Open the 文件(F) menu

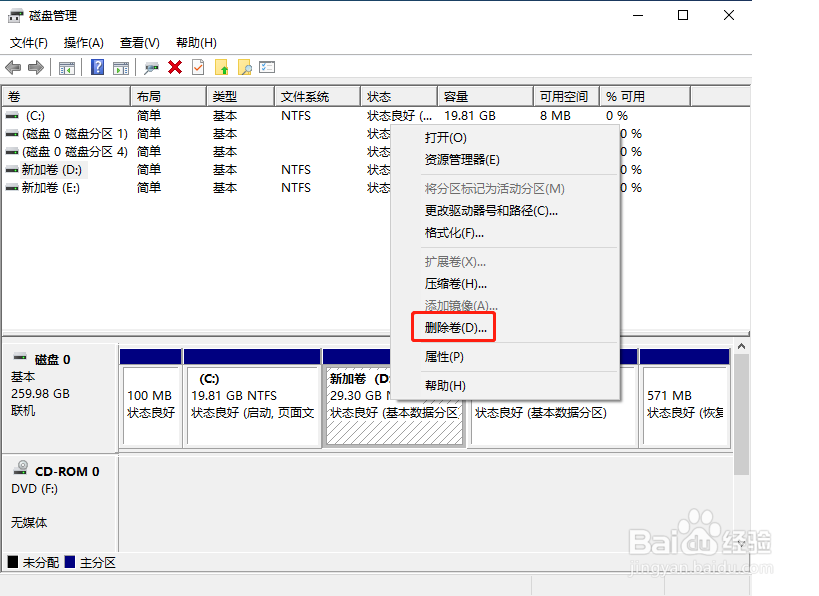coord(29,43)
